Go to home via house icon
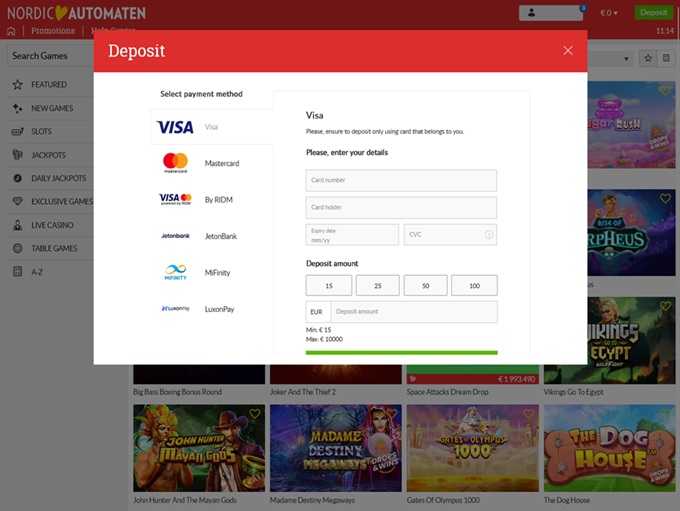Screen dimensions: 680x511 (12, 31)
